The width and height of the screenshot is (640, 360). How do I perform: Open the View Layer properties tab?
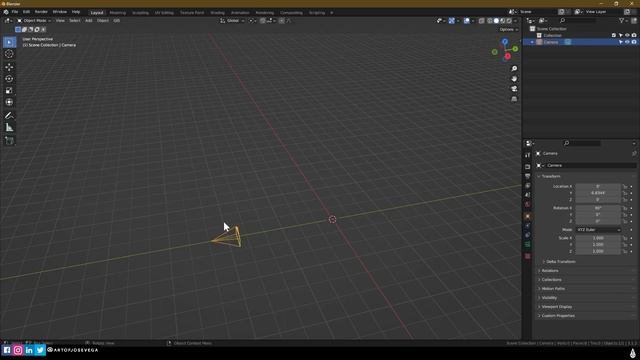point(527,186)
